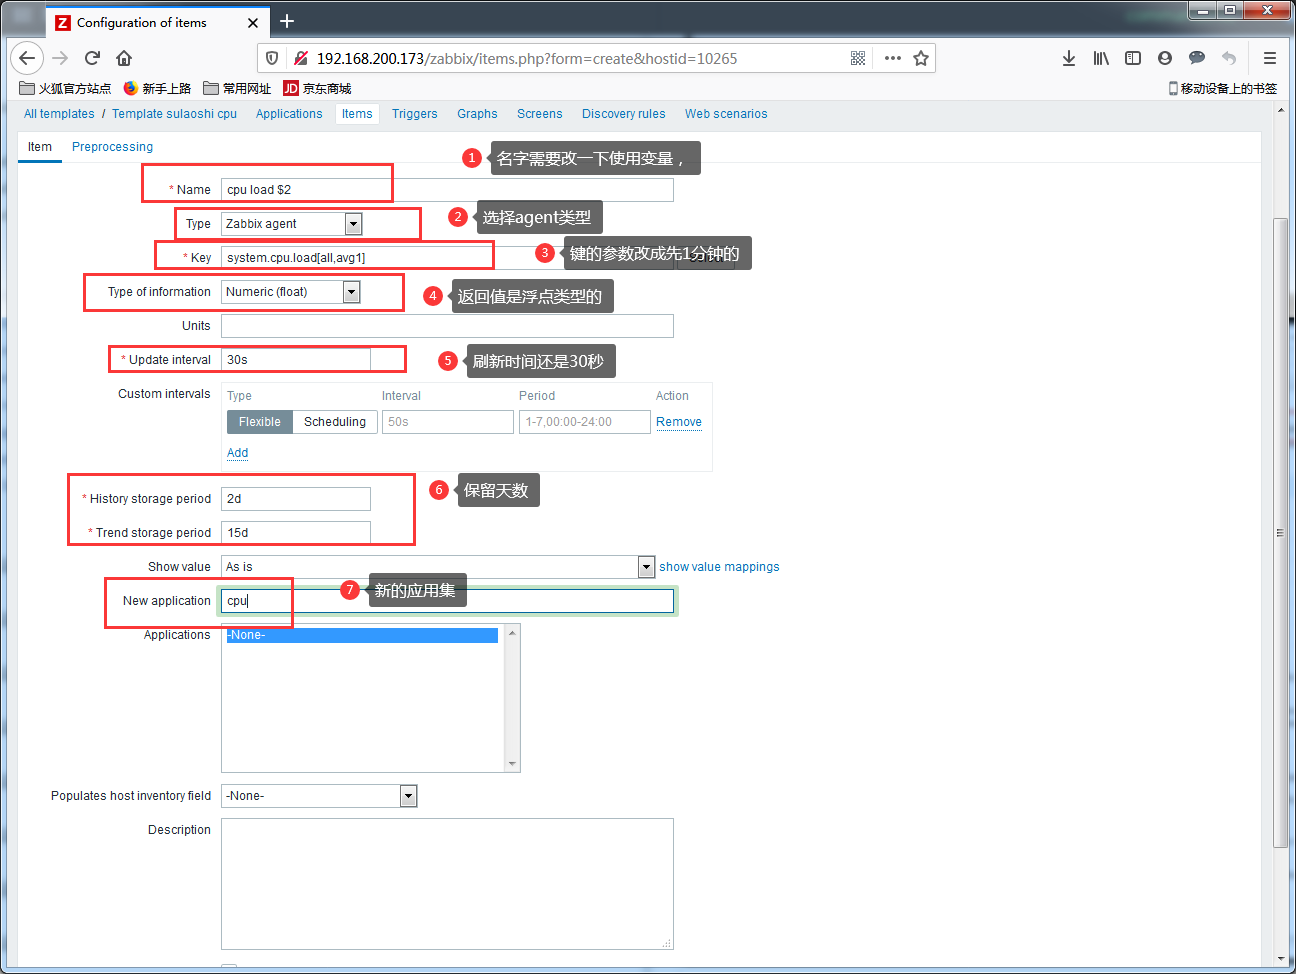
Task: Click the Name input field
Action: click(447, 190)
